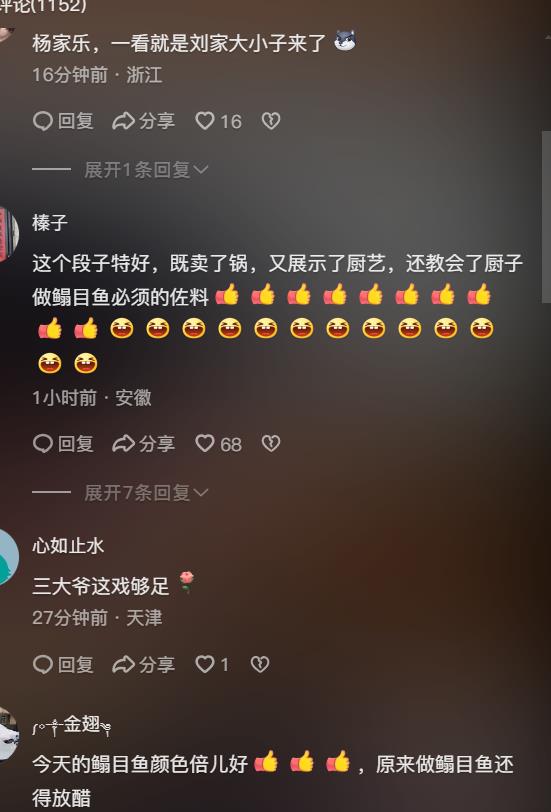The image size is (551, 812).
Task: Reply to the 三大爷这戏够足 comment
Action: pos(63,664)
